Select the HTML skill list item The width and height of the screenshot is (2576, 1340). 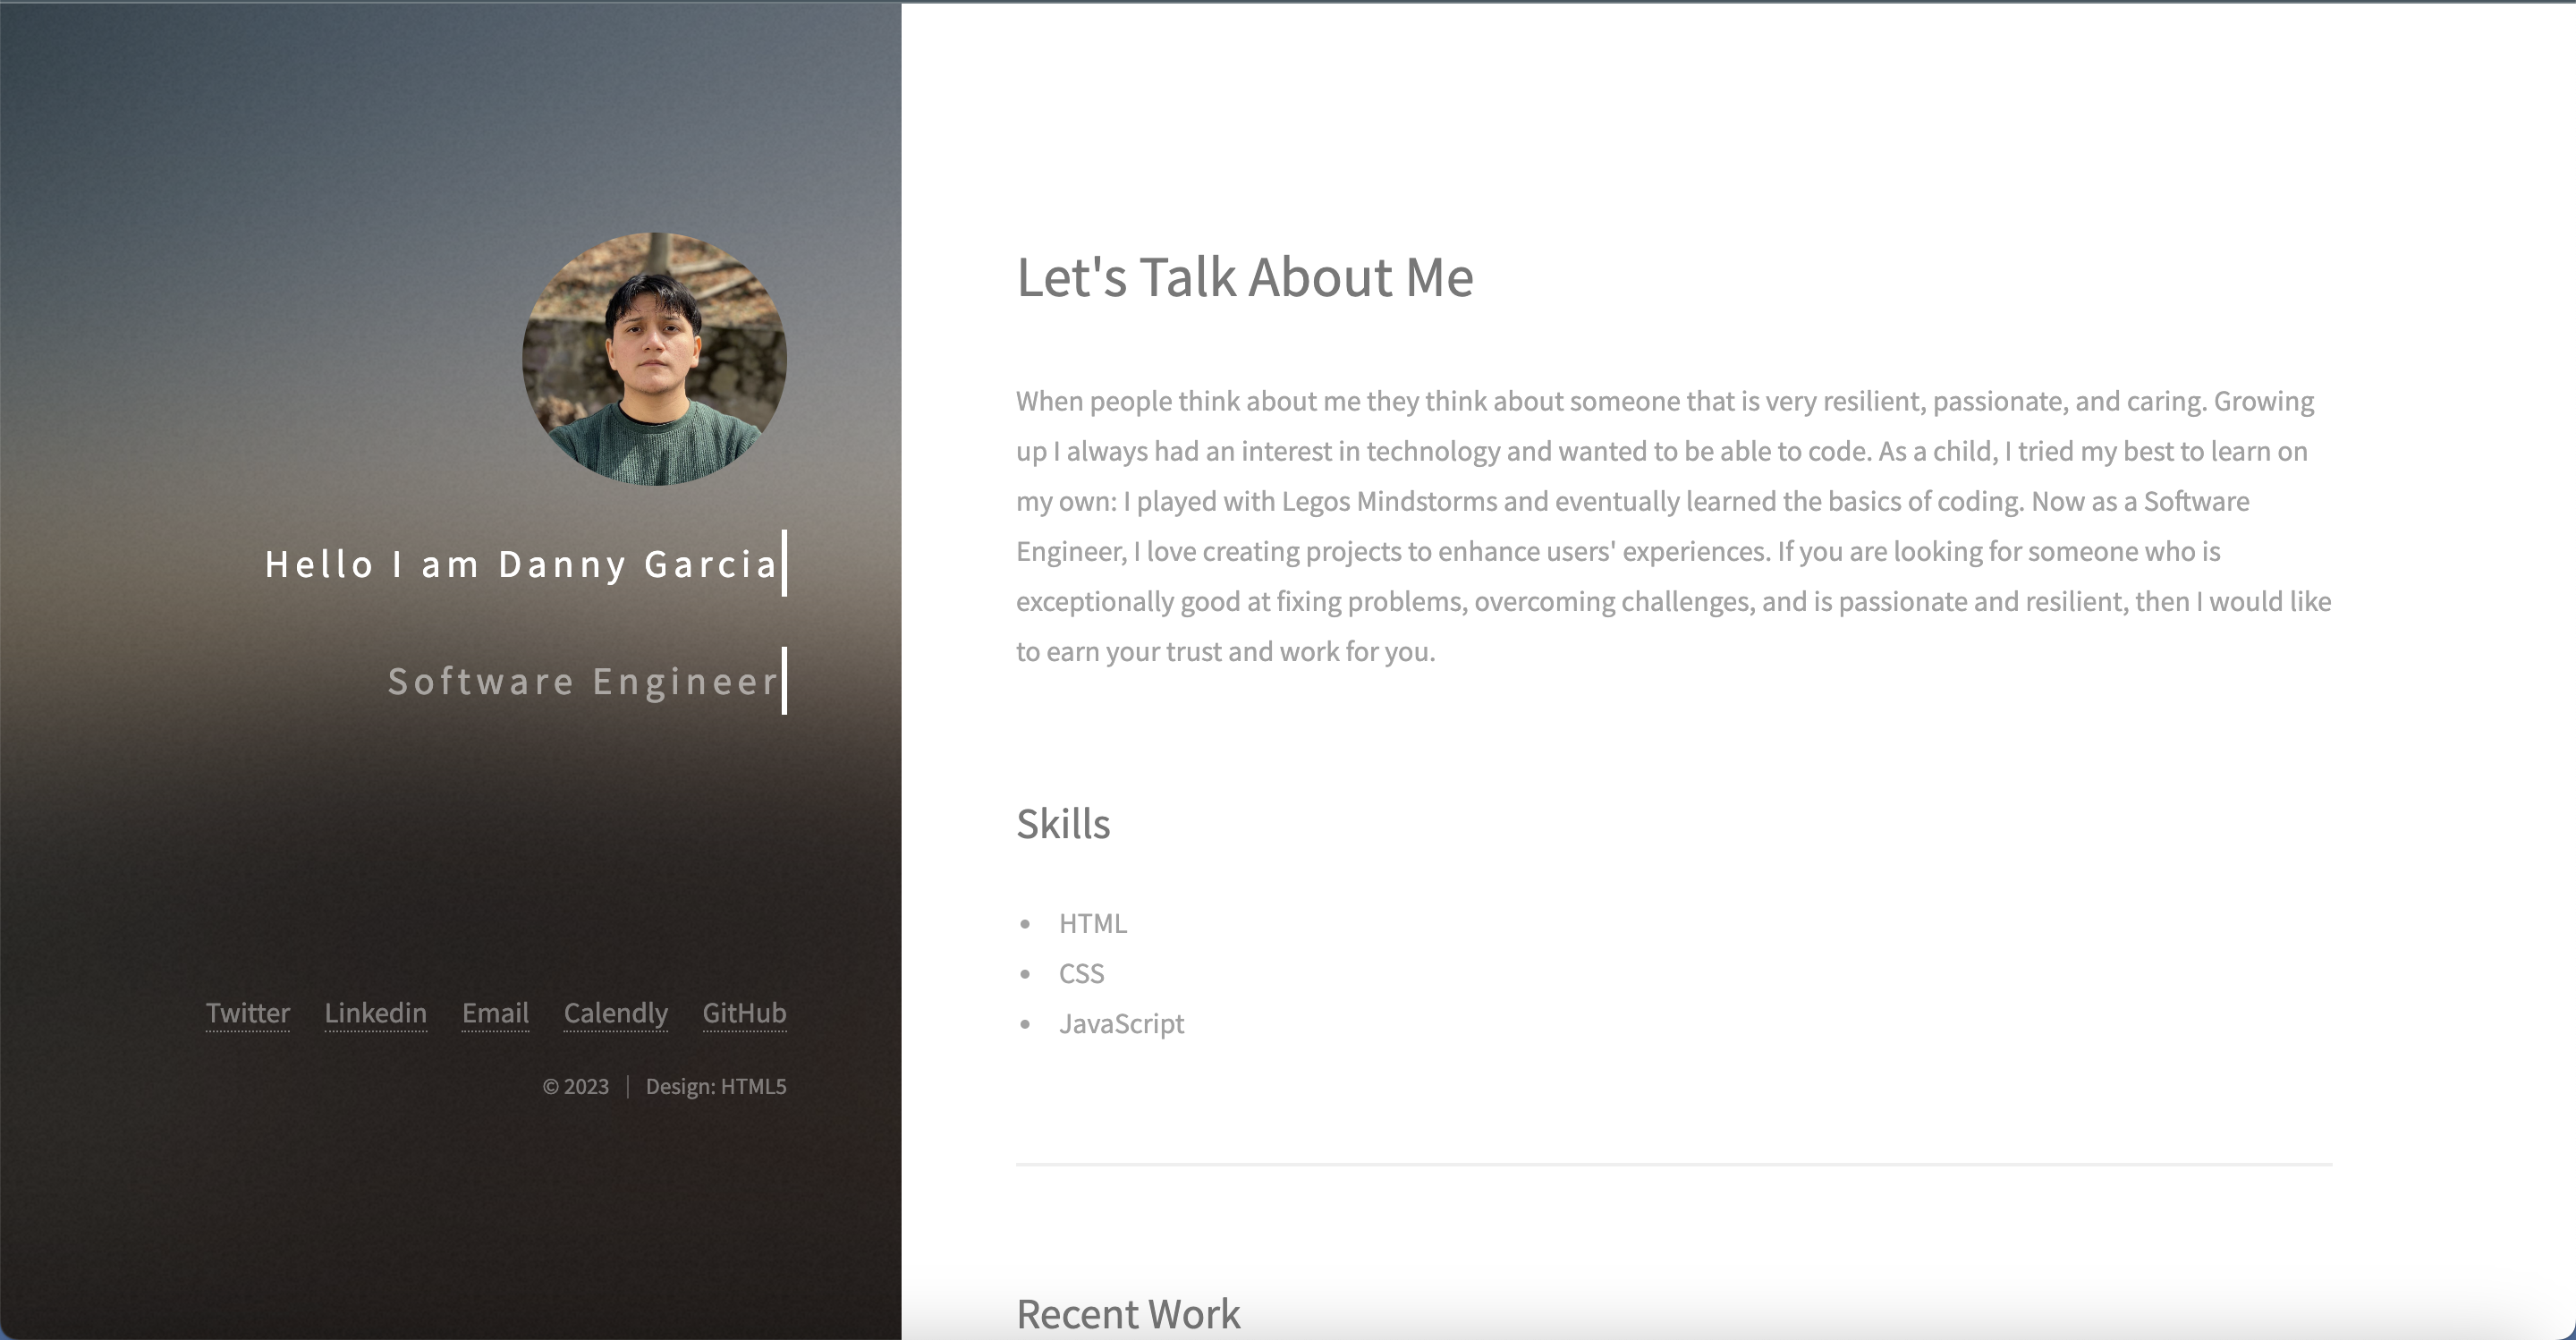[x=1093, y=923]
